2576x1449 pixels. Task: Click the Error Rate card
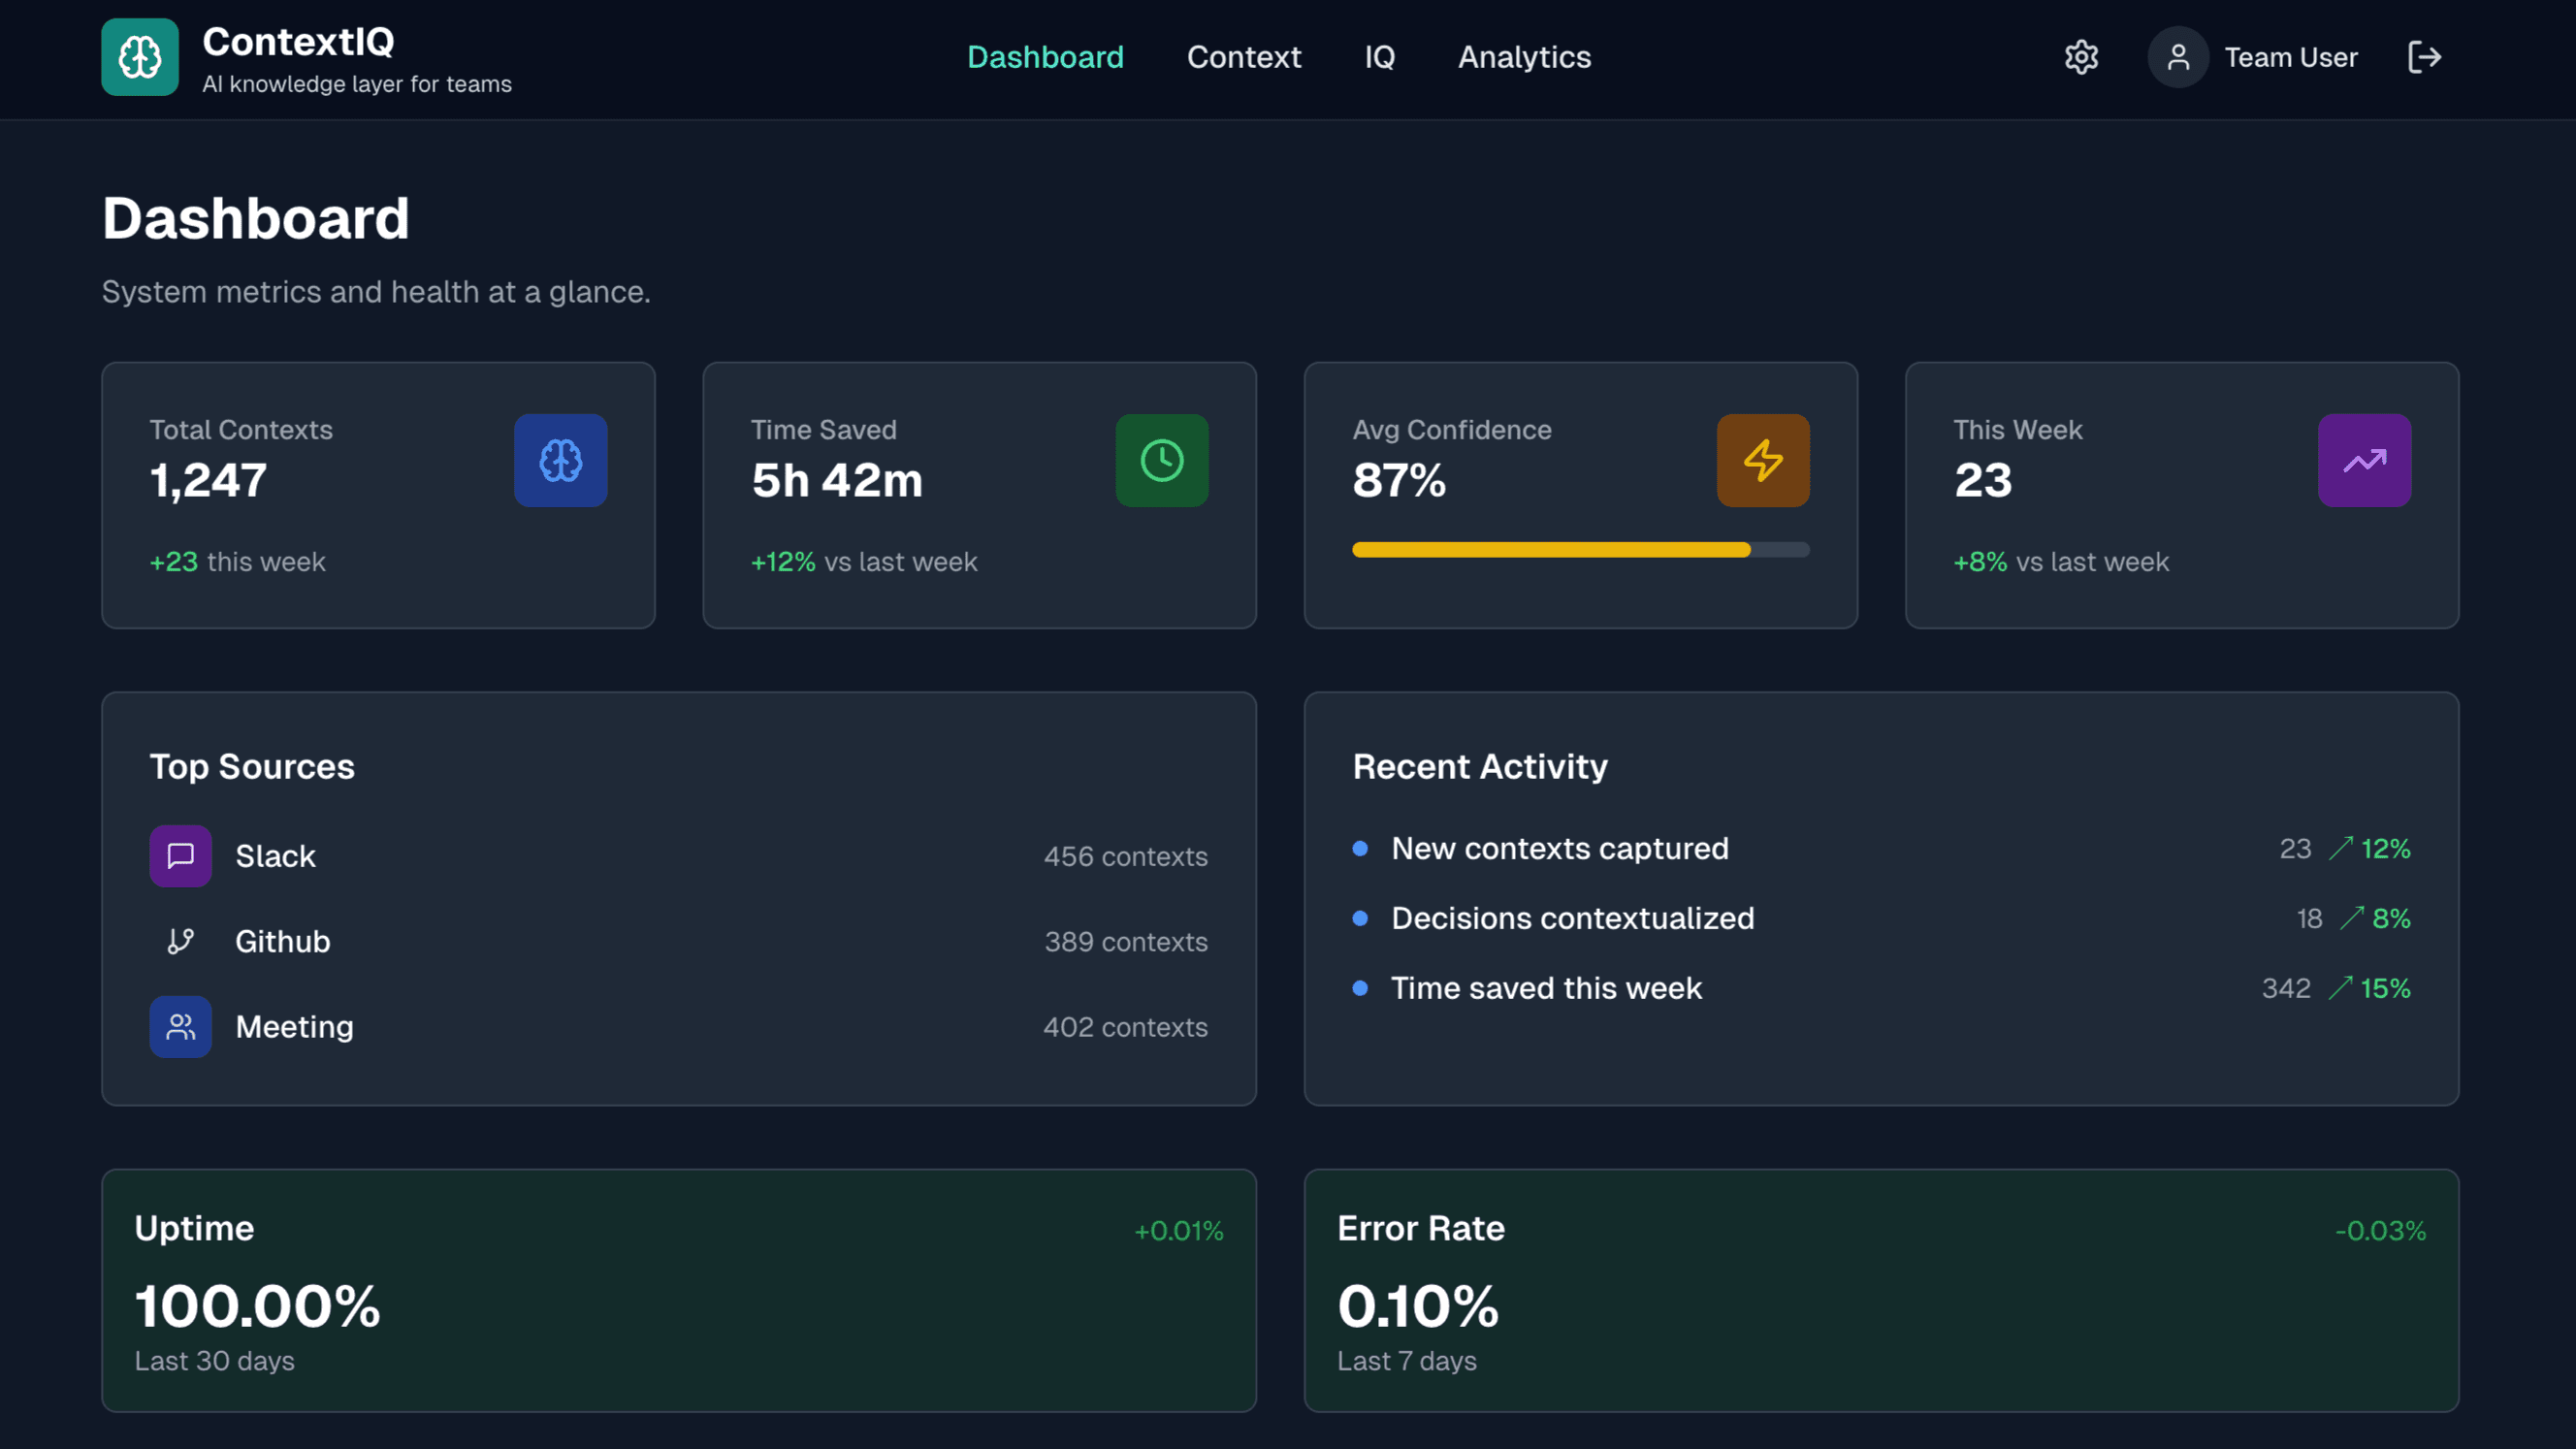point(1882,1291)
